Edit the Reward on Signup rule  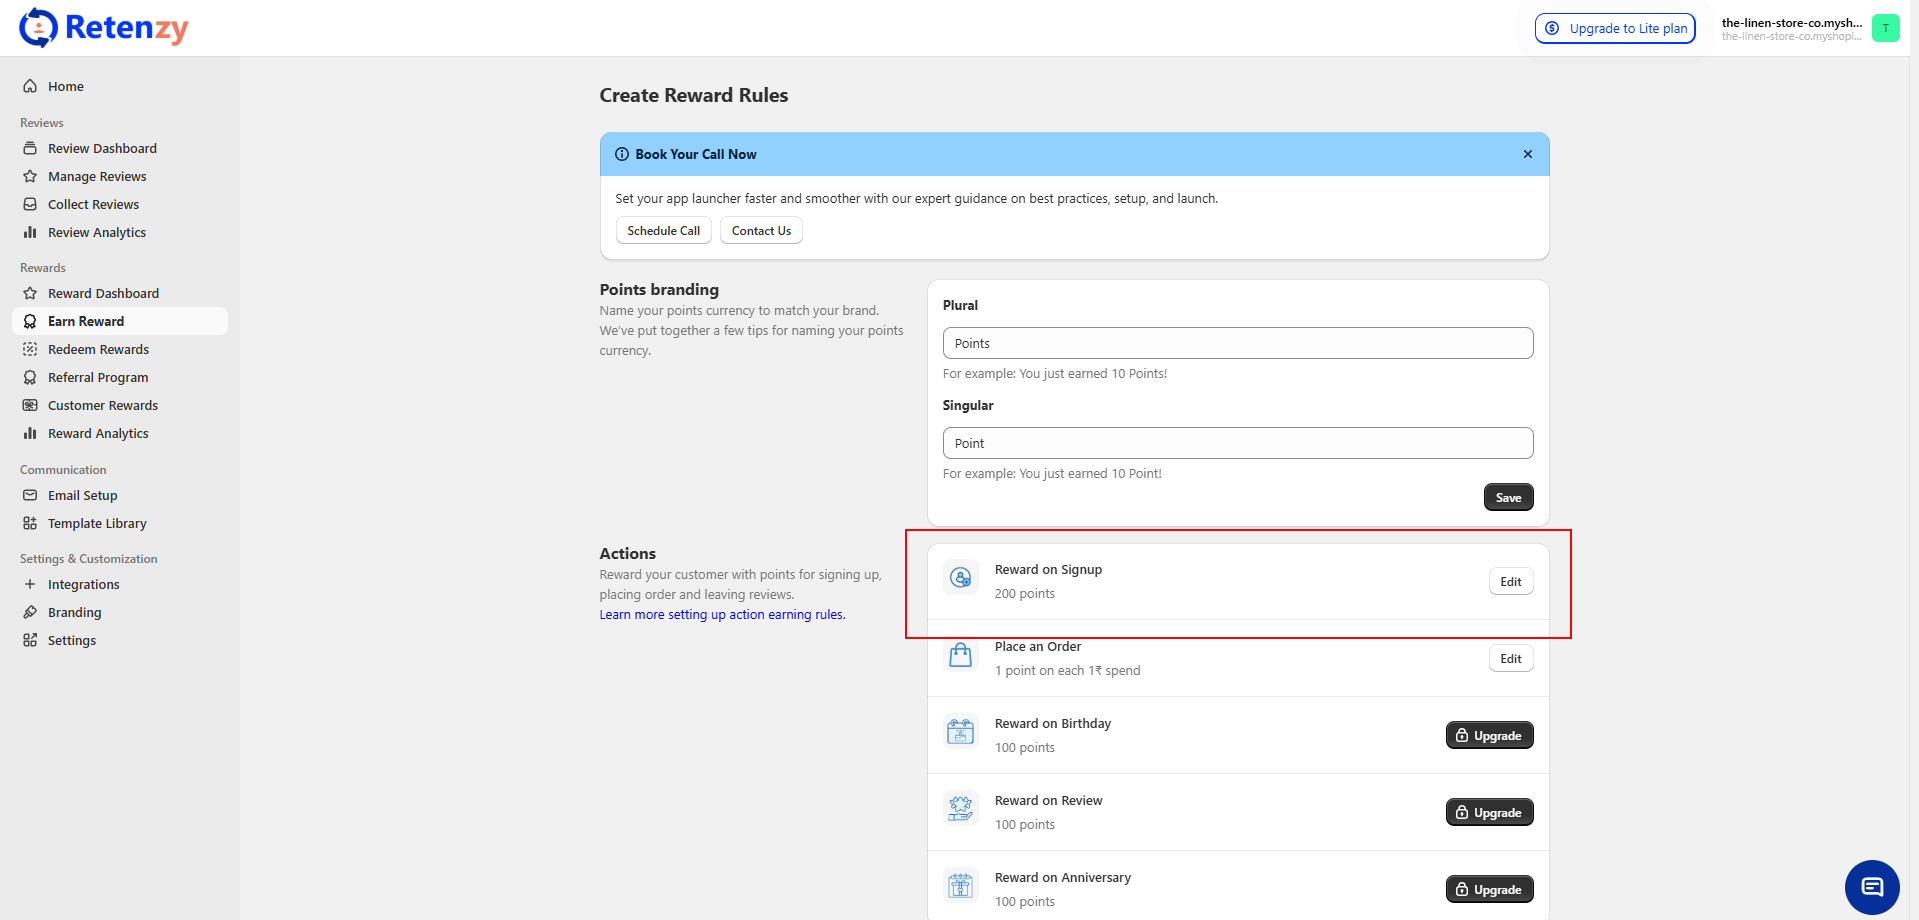click(1510, 582)
